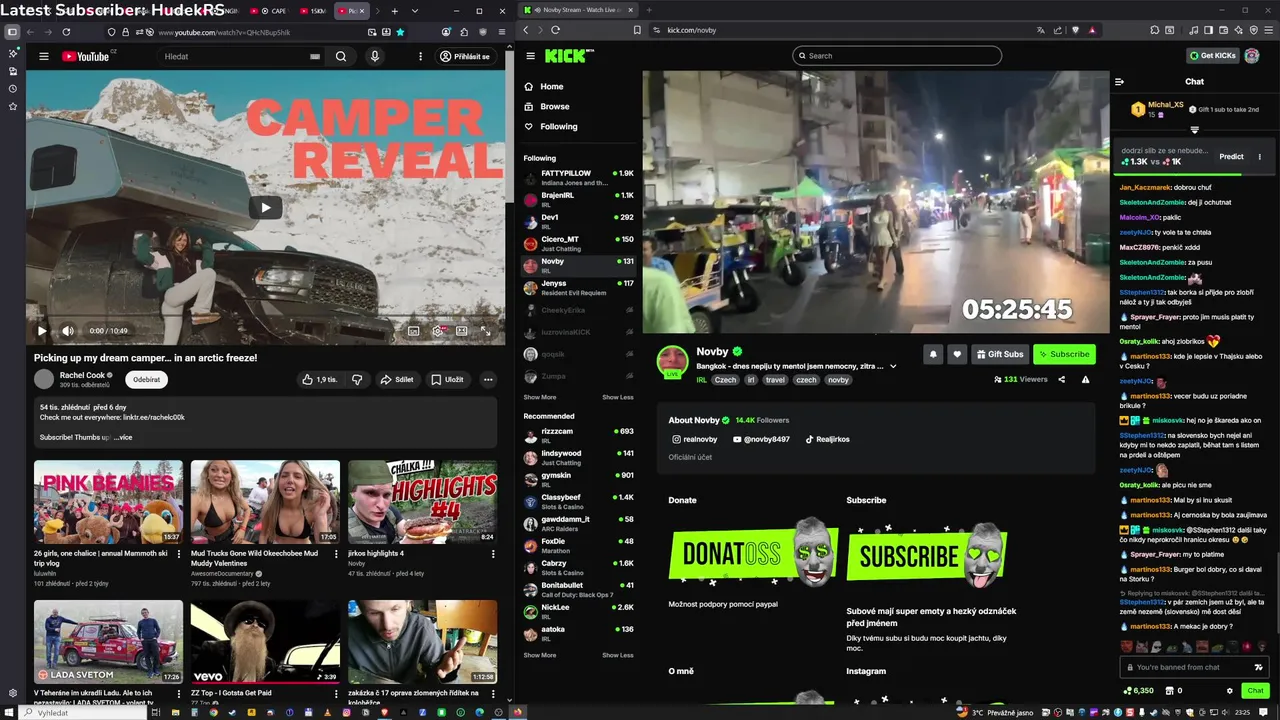The image size is (1280, 720).
Task: Switch to the 15KM browser tab
Action: [x=313, y=11]
